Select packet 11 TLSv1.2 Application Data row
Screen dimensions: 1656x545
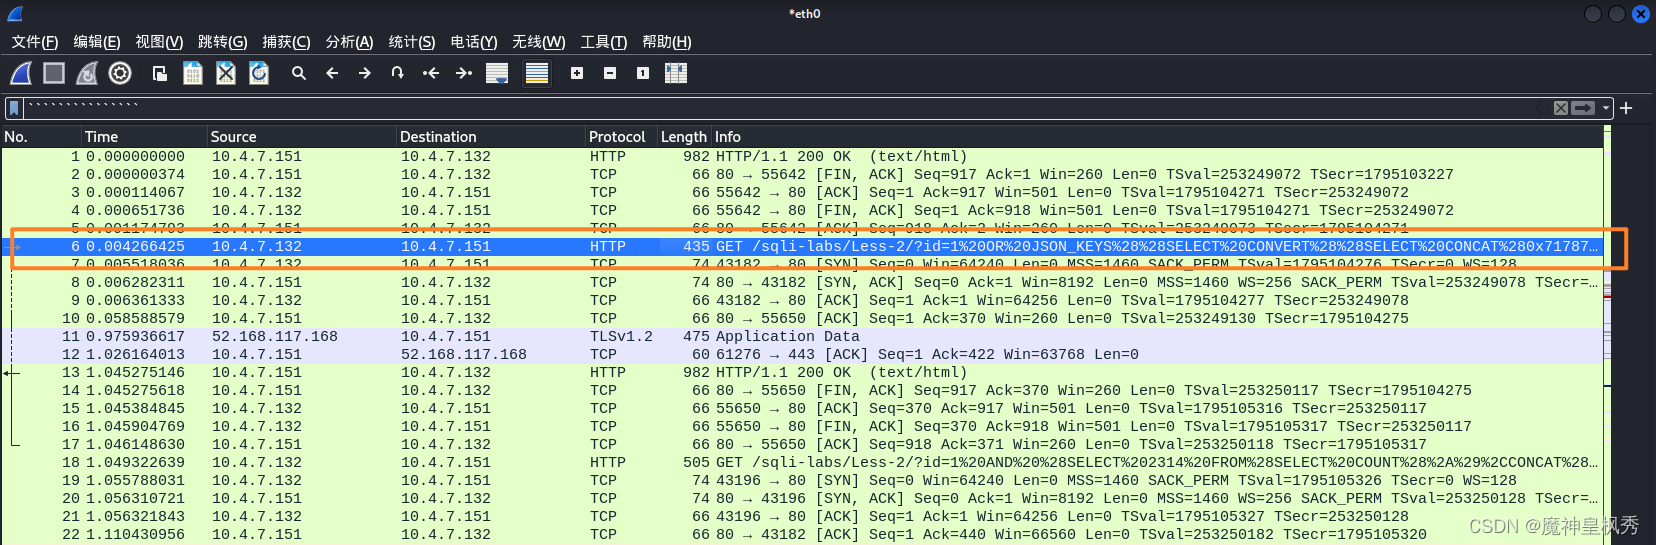click(x=801, y=336)
